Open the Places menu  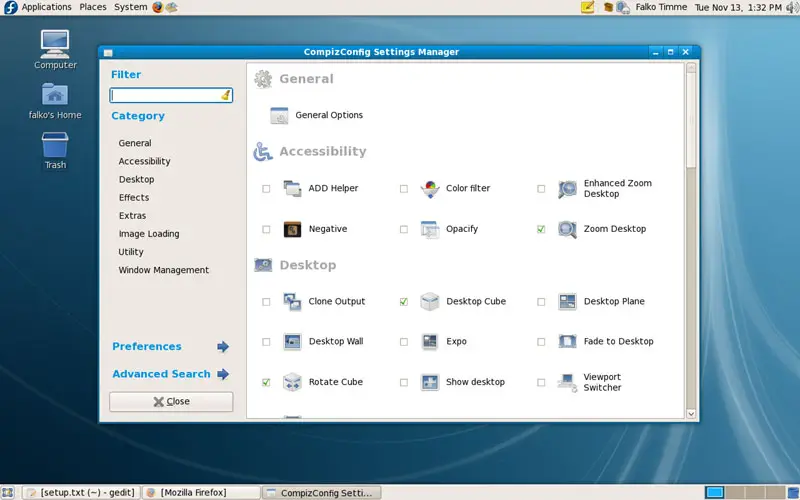pyautogui.click(x=93, y=7)
